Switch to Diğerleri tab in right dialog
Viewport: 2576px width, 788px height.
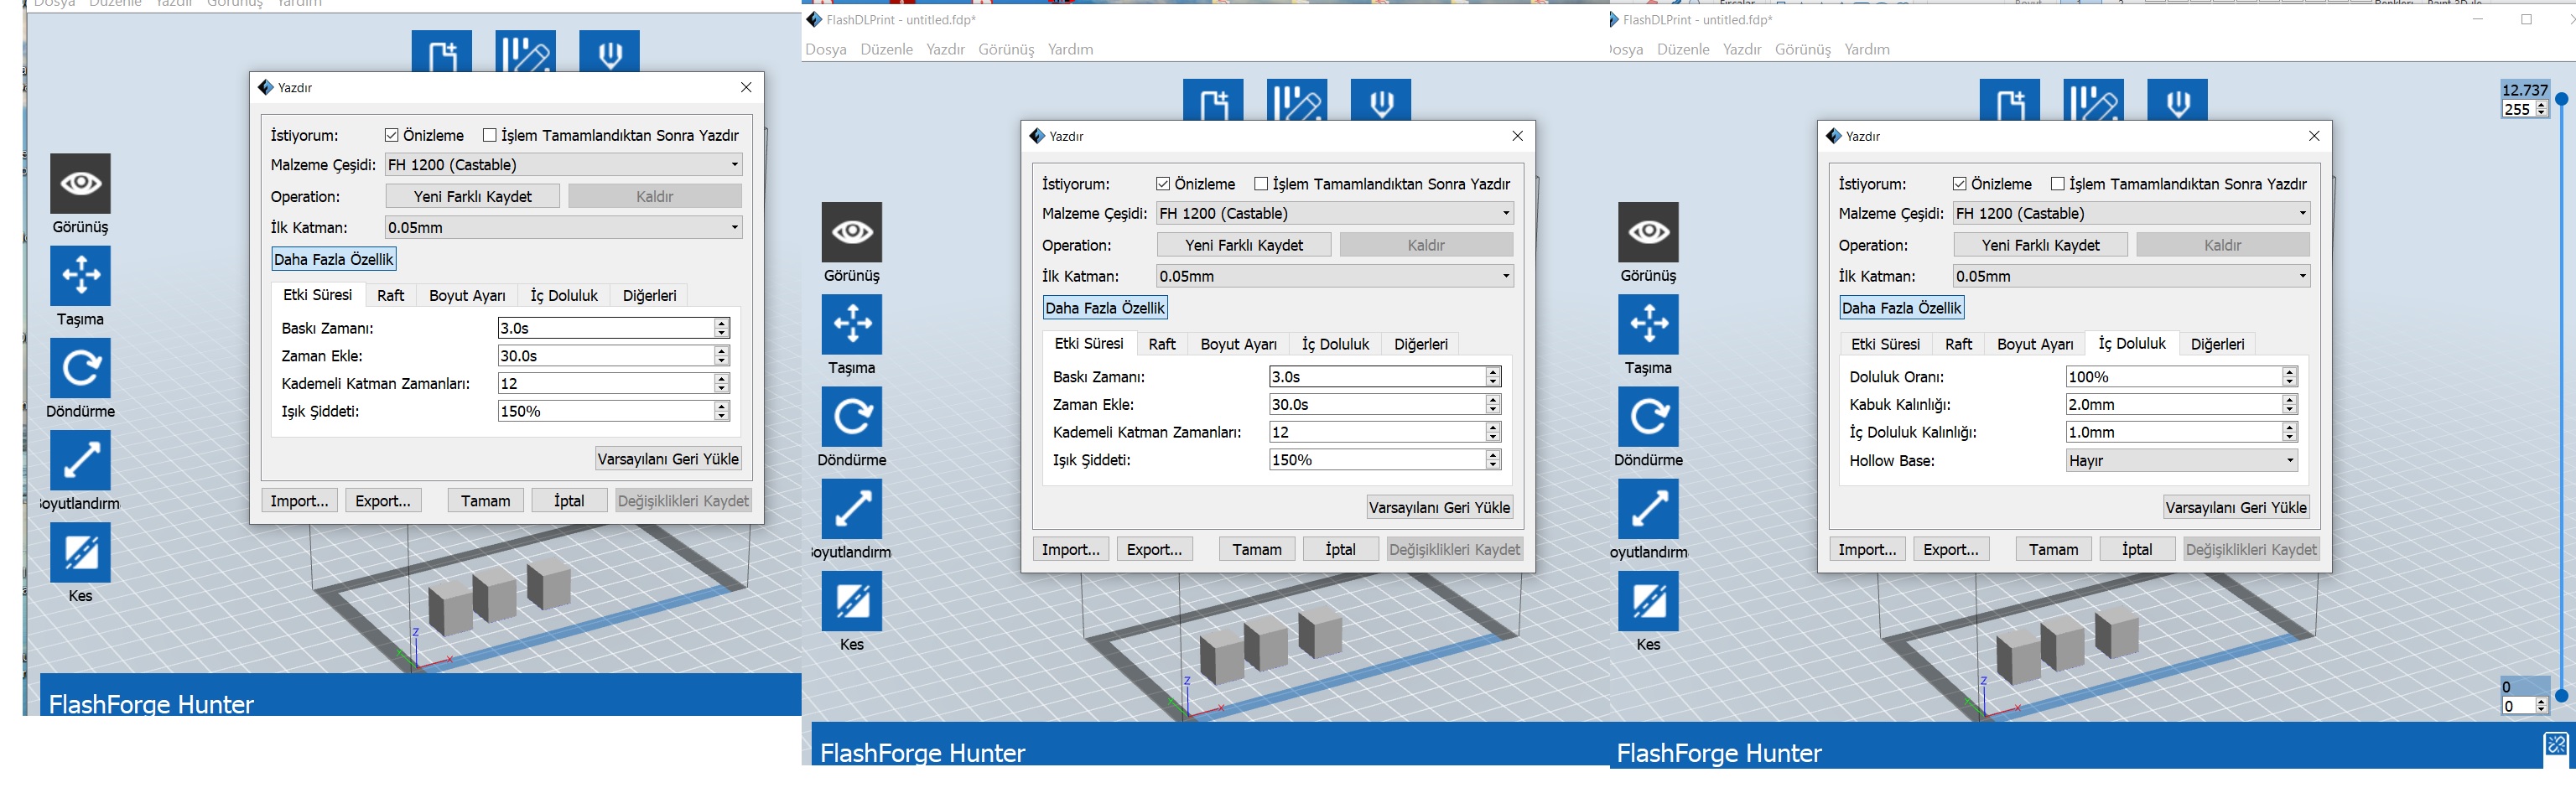click(x=2217, y=344)
